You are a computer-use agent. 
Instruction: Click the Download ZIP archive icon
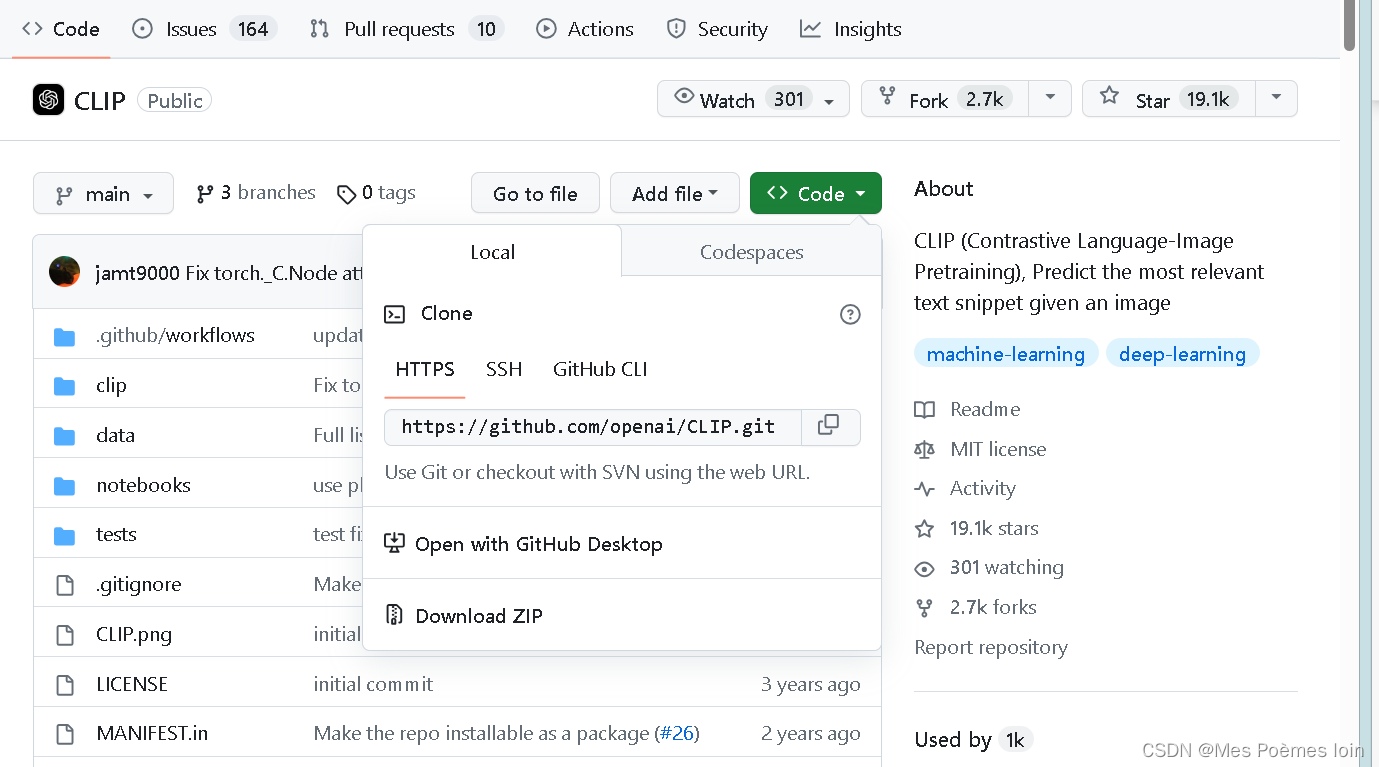point(395,615)
